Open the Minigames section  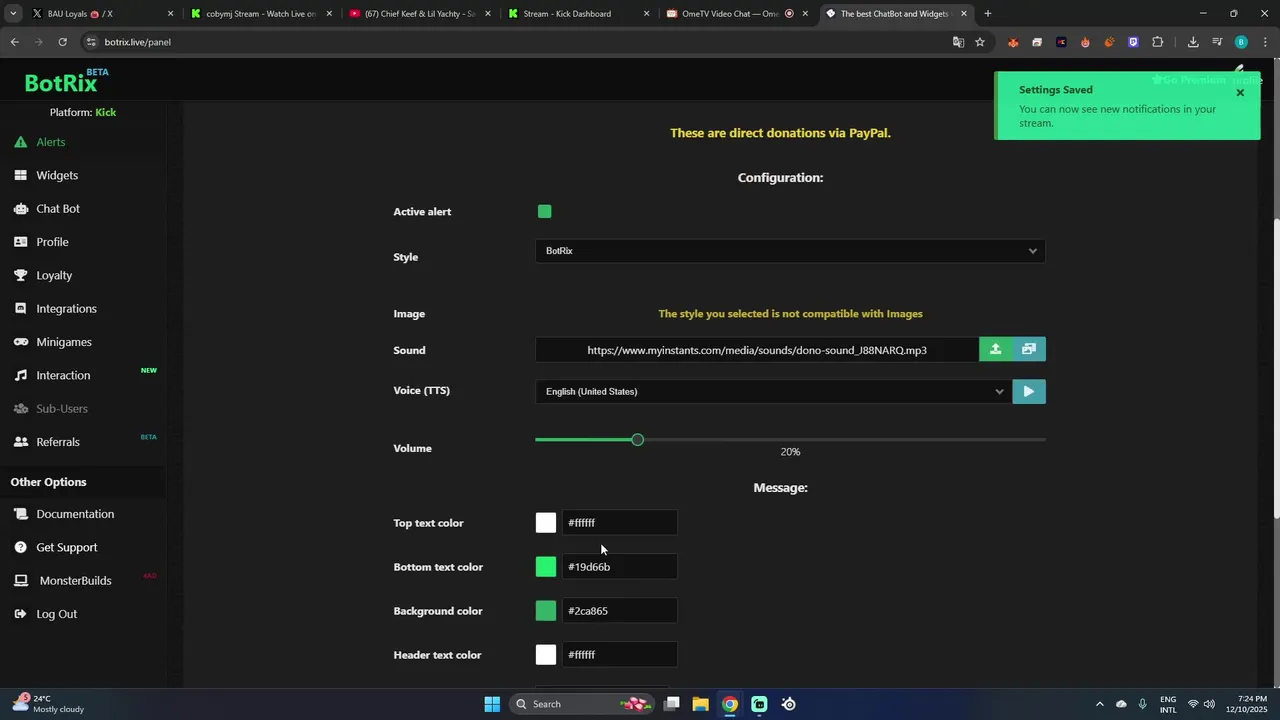64,342
